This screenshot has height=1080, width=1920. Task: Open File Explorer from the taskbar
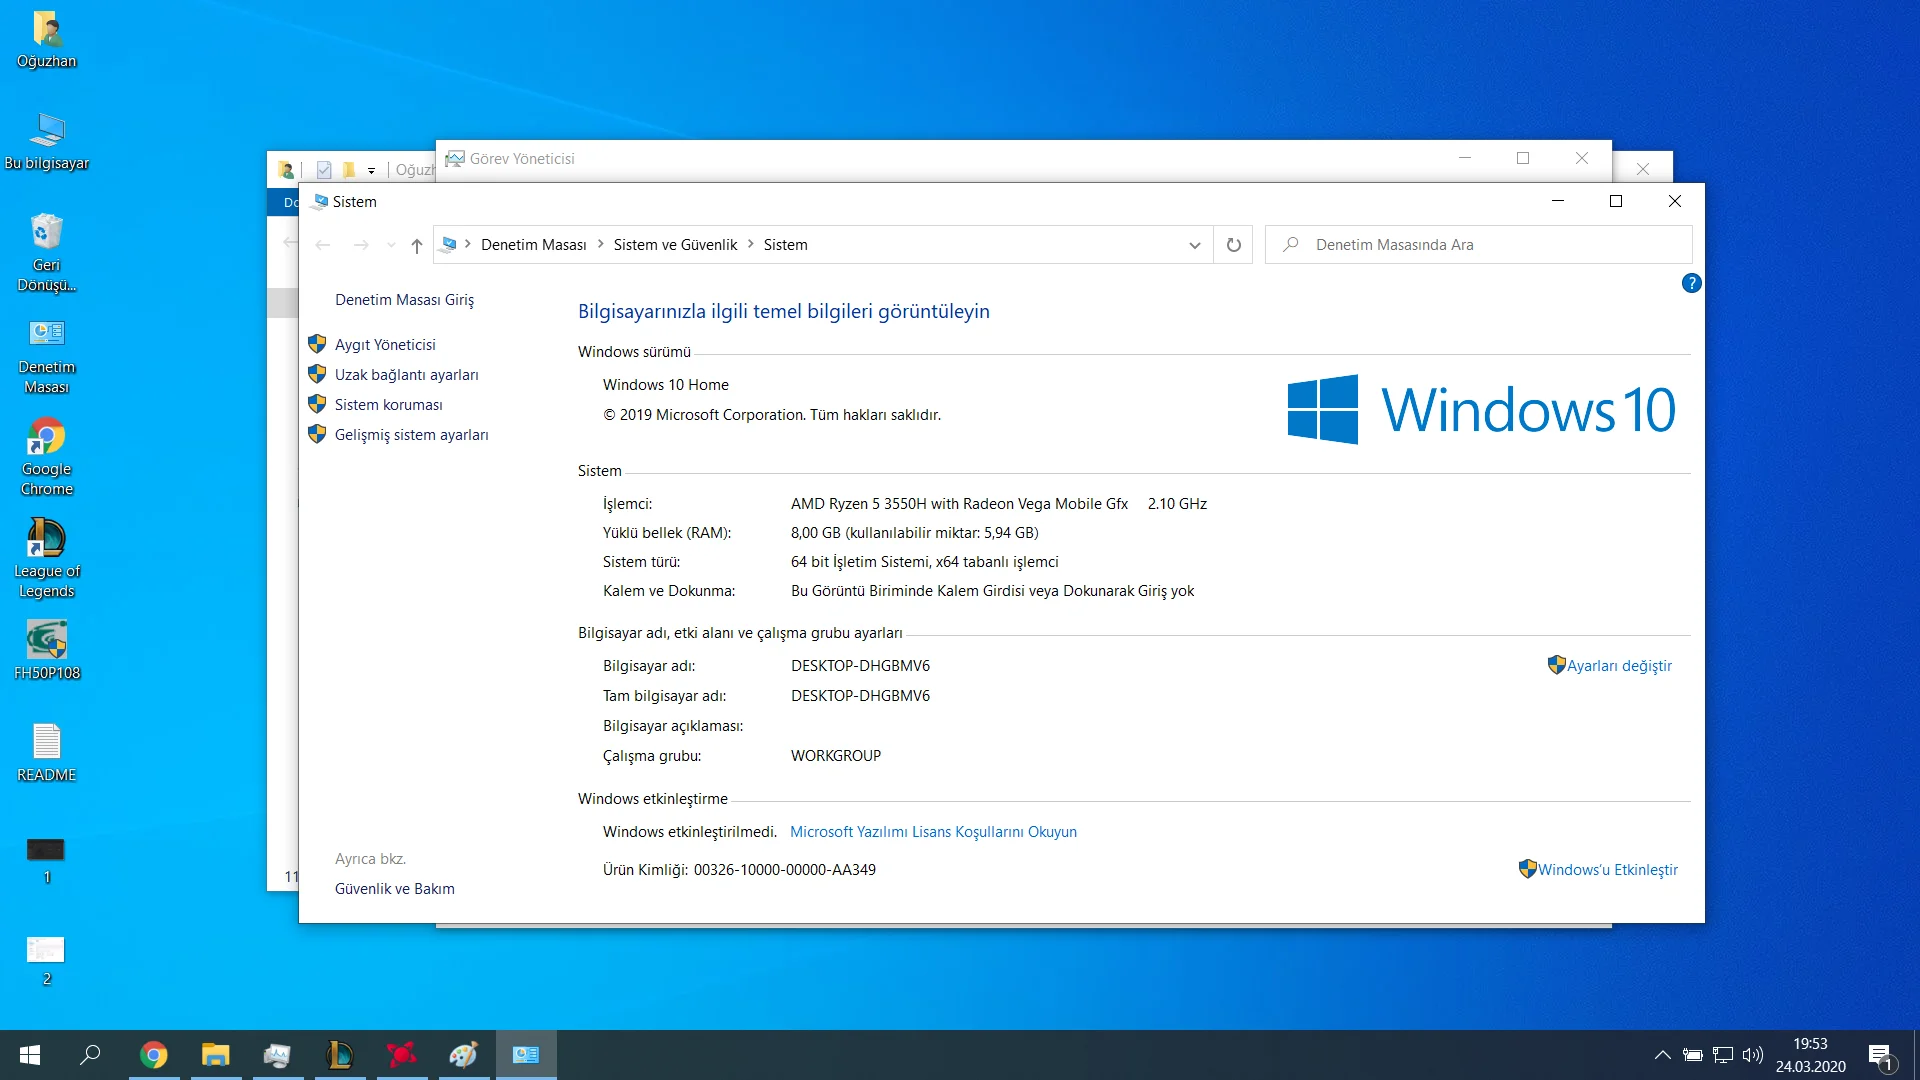(215, 1055)
